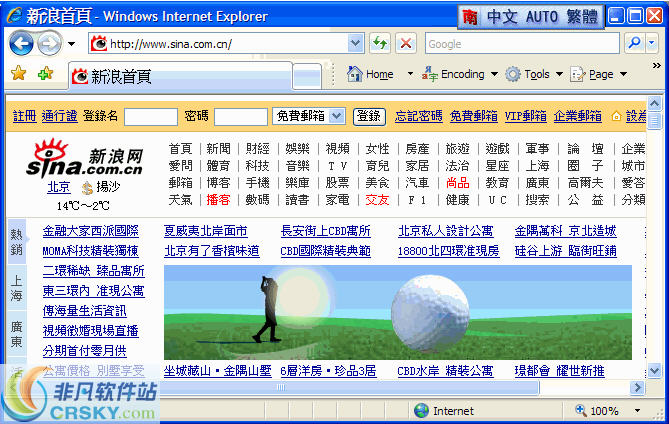Select the 廣東 side tab

17,334
